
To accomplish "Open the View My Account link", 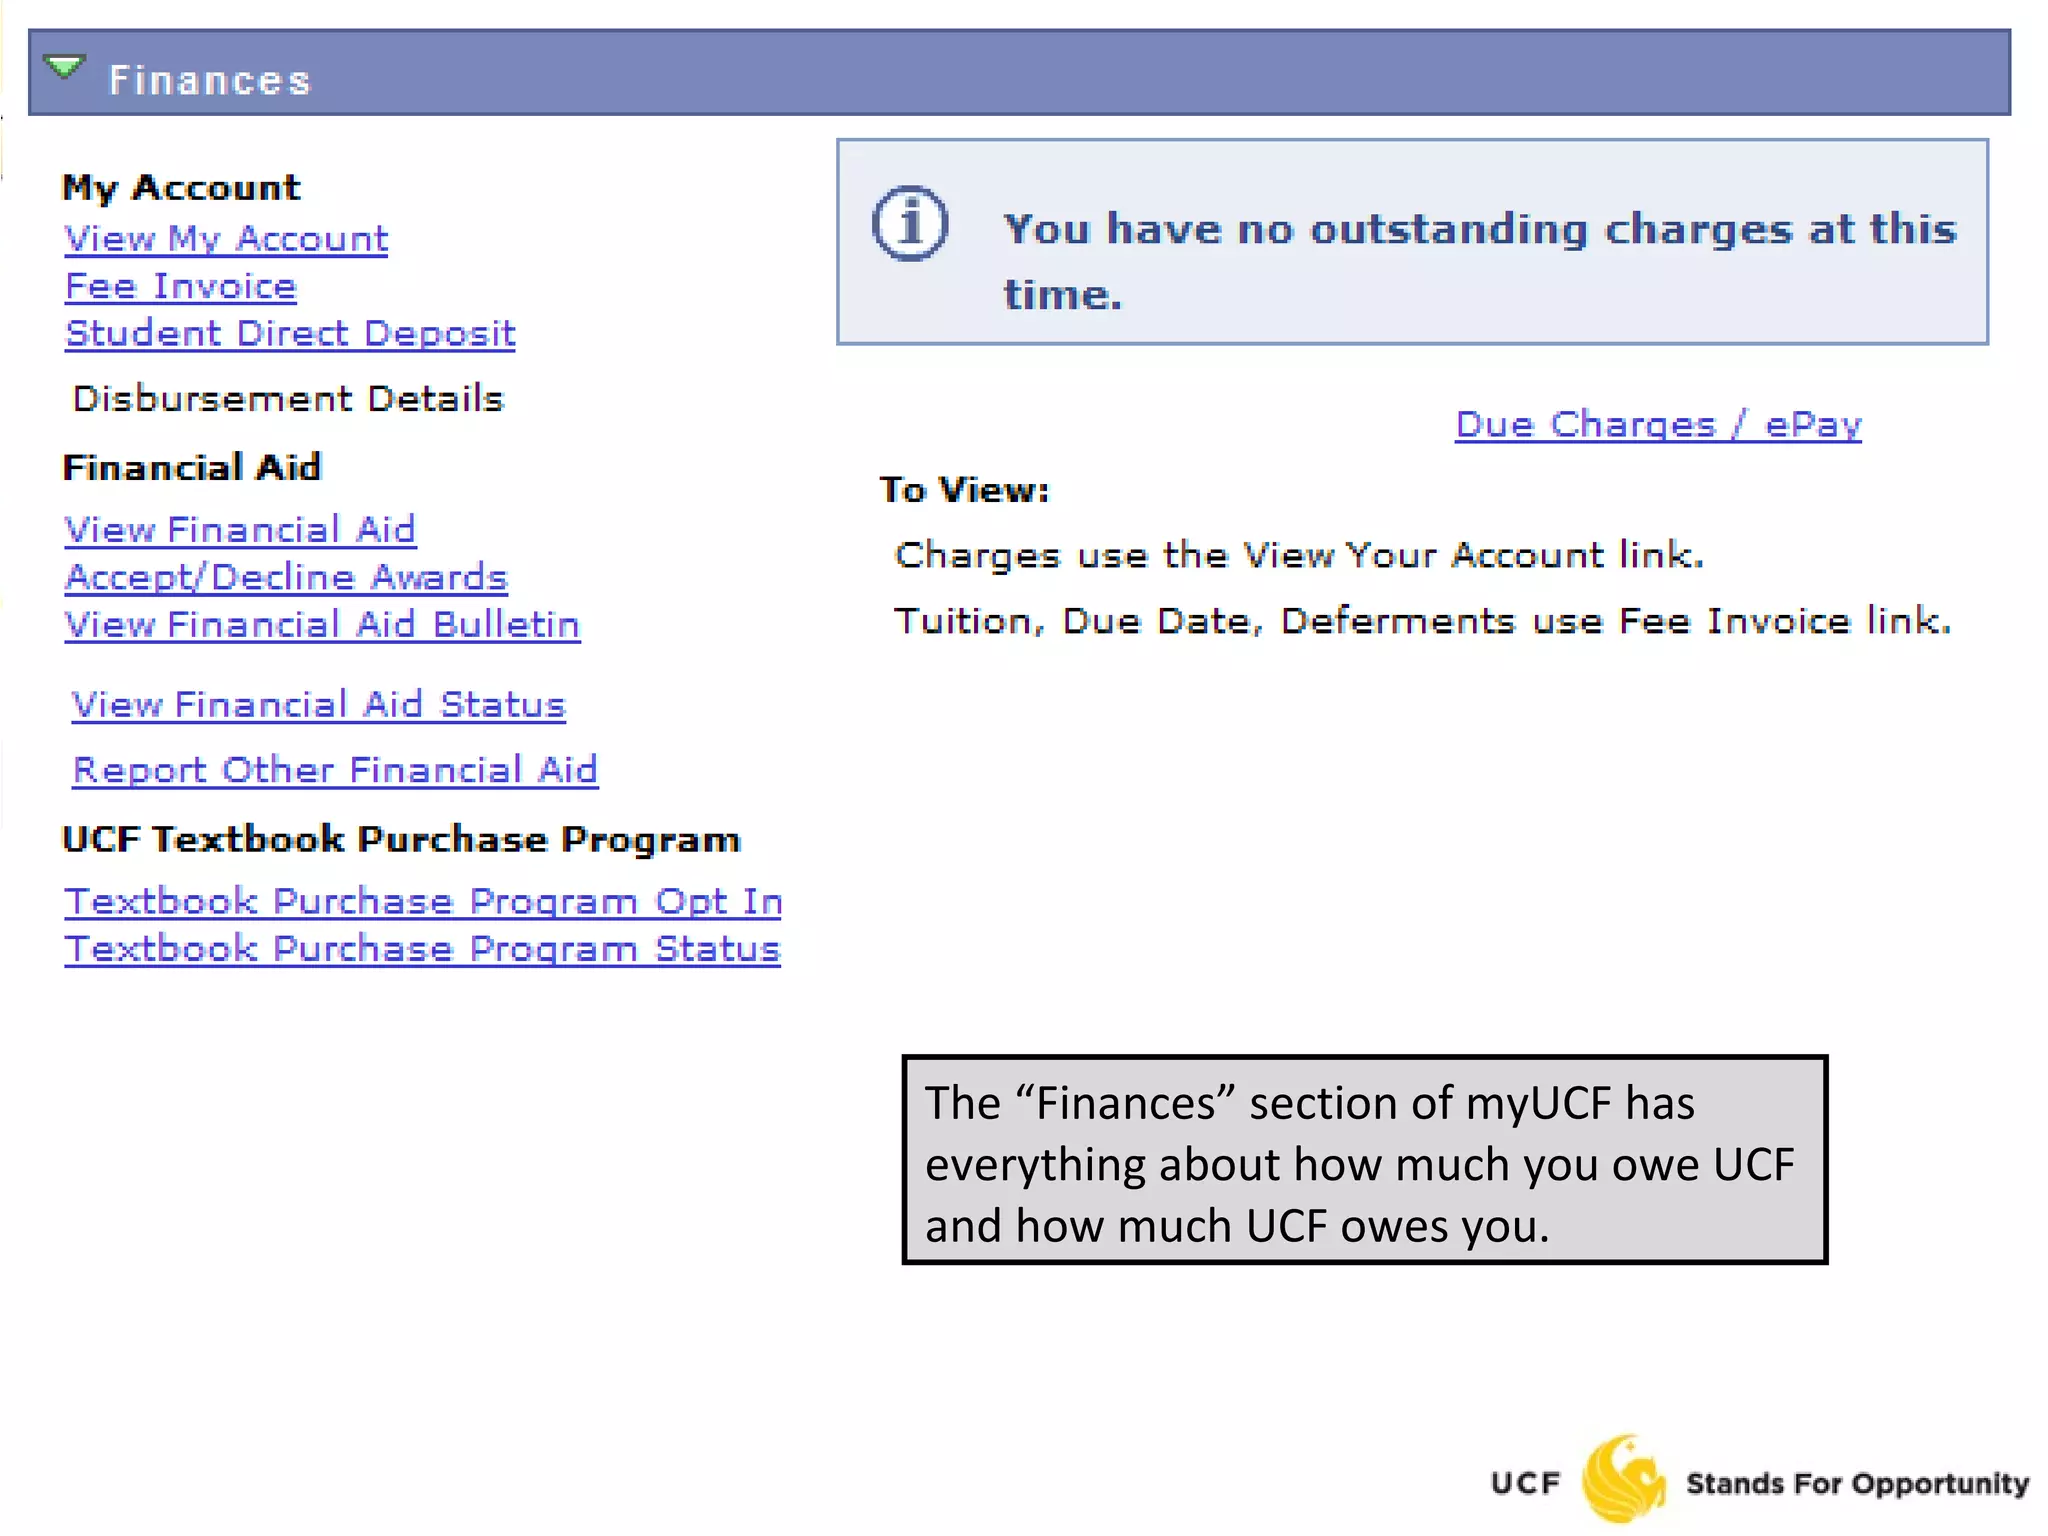I will click(x=226, y=239).
